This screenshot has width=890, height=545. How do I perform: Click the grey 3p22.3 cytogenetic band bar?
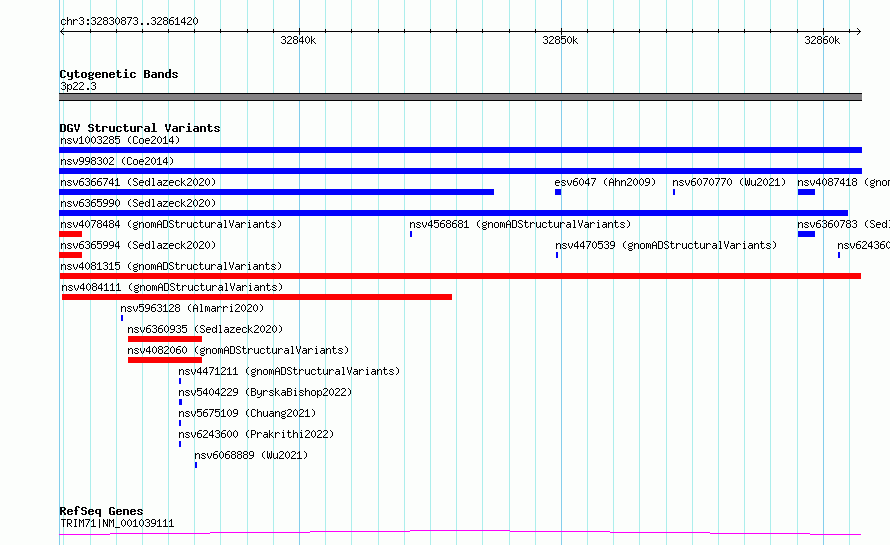tap(460, 97)
